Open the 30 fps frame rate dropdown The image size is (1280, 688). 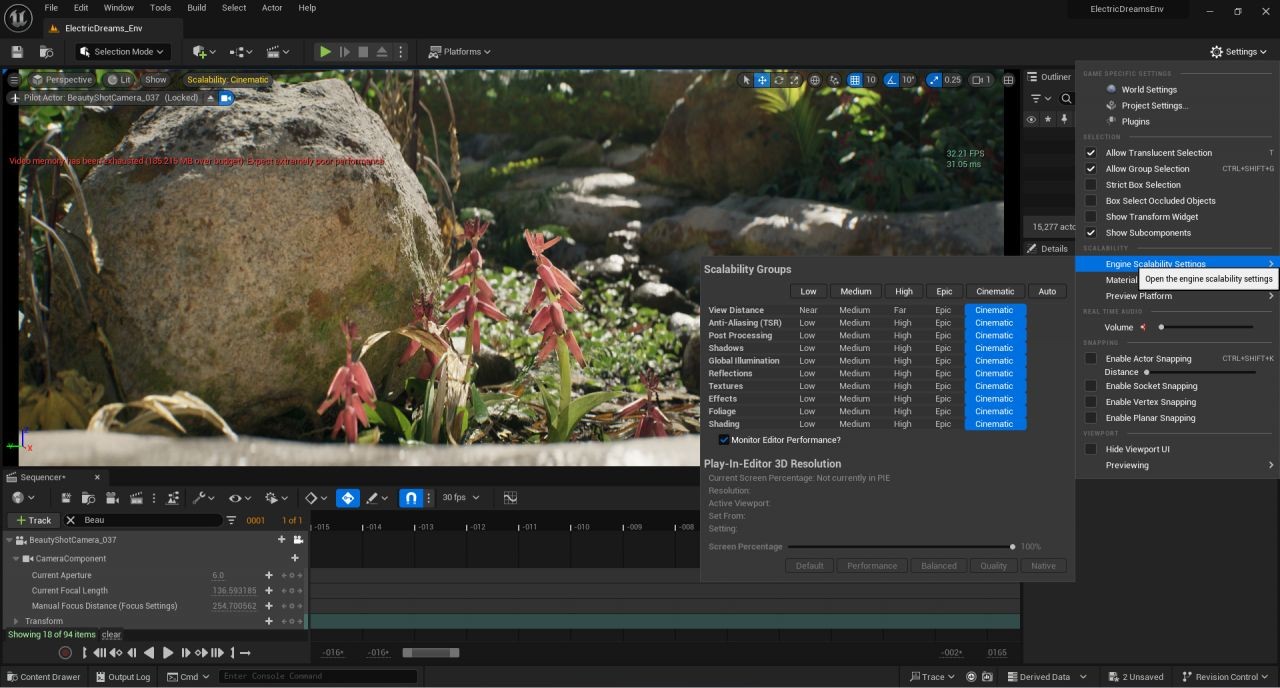pyautogui.click(x=461, y=498)
